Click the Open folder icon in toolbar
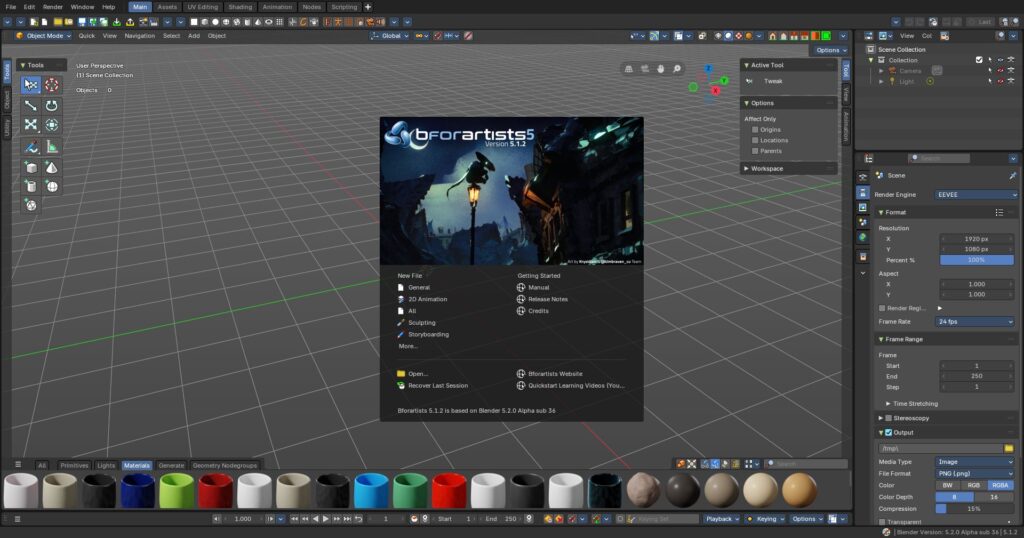The height and width of the screenshot is (538, 1024). pyautogui.click(x=57, y=22)
